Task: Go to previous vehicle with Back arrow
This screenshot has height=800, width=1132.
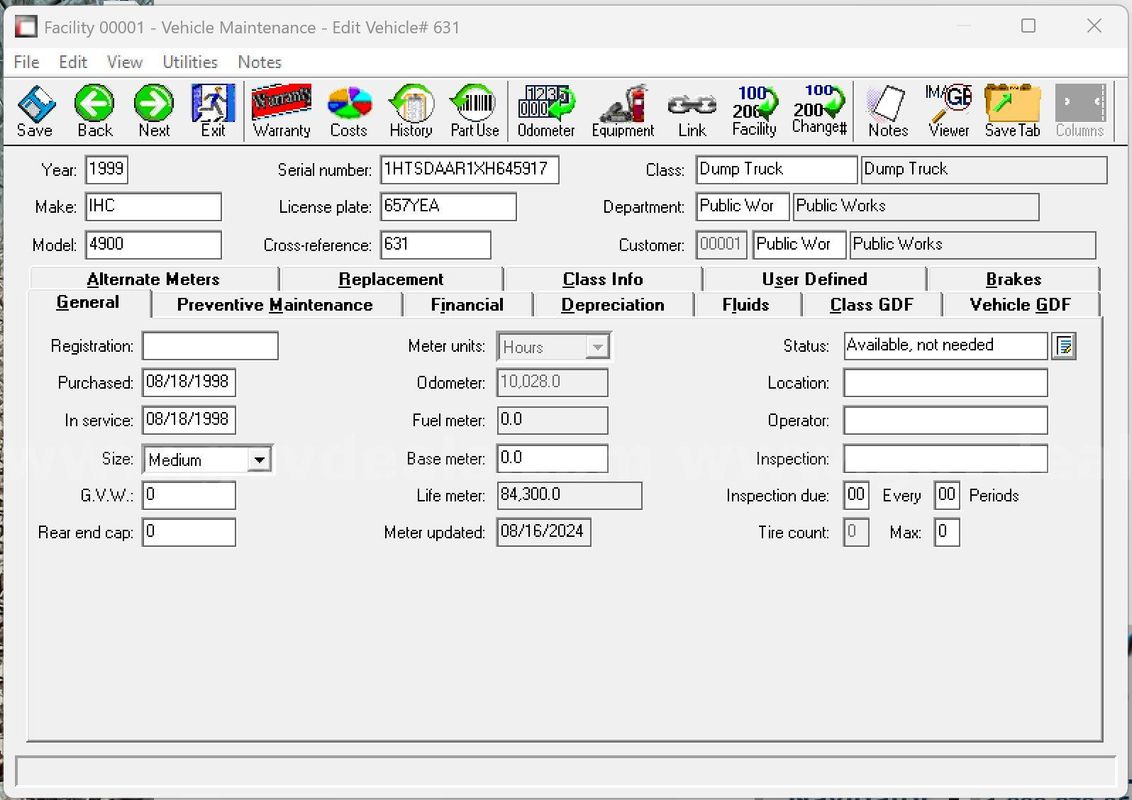Action: (95, 110)
